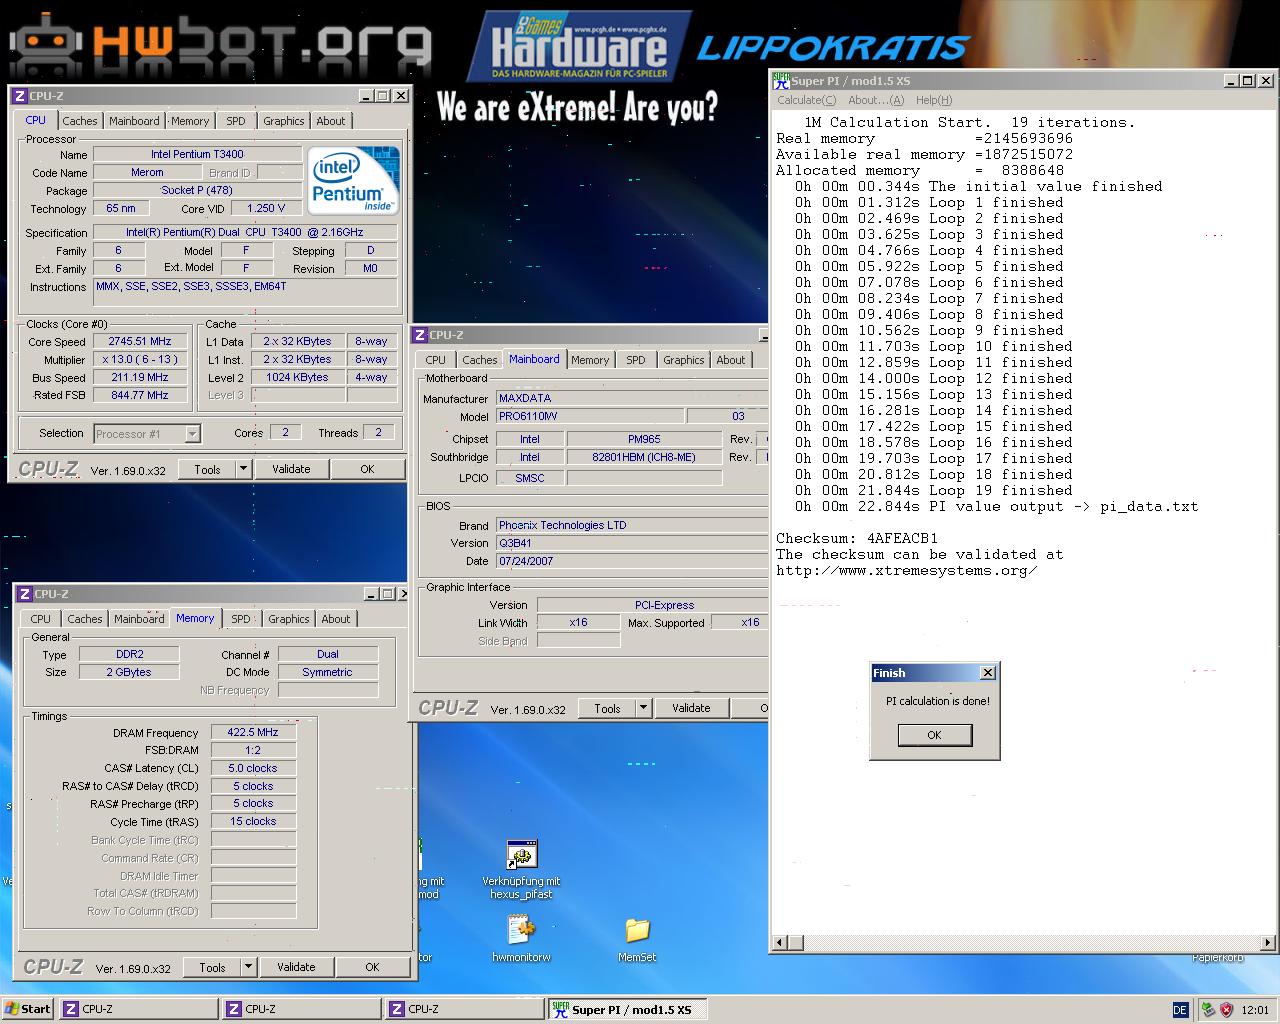
Task: Click OK in the top CPU-Z window
Action: (367, 469)
